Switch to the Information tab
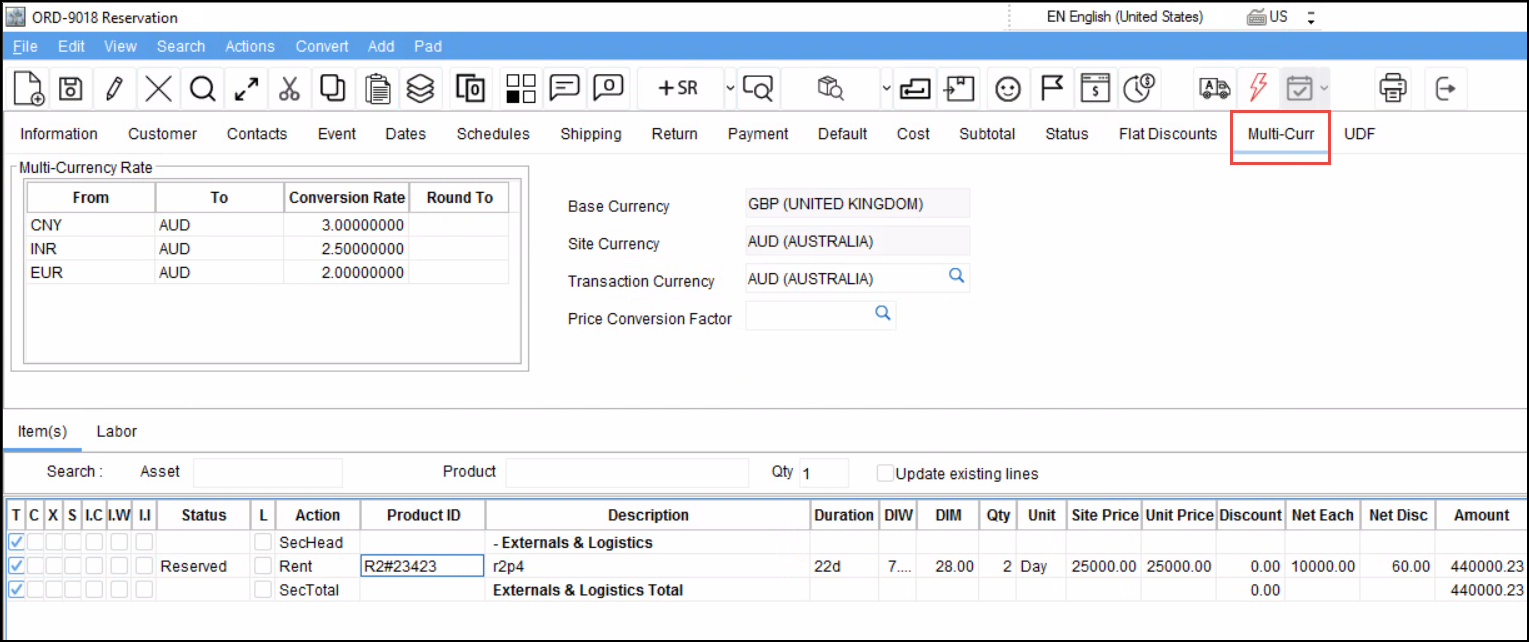The width and height of the screenshot is (1529, 642). pos(59,134)
